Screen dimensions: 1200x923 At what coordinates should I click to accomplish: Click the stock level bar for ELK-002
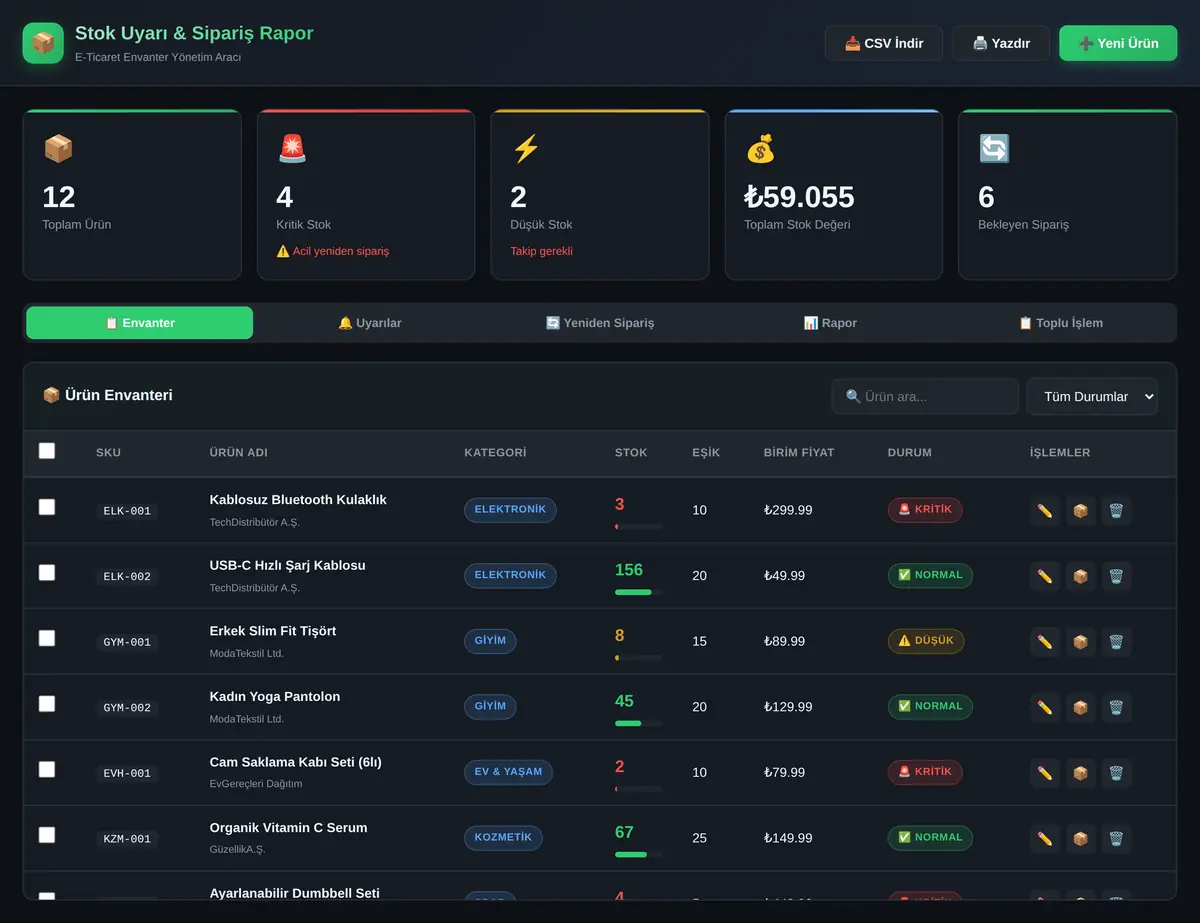(x=638, y=592)
